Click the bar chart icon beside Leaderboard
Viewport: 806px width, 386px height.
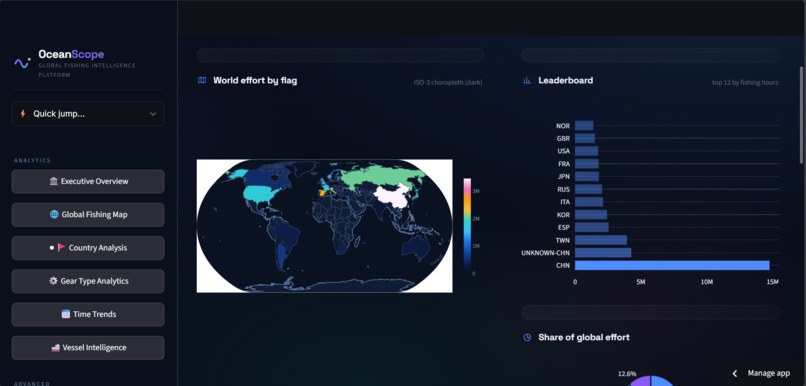[527, 80]
